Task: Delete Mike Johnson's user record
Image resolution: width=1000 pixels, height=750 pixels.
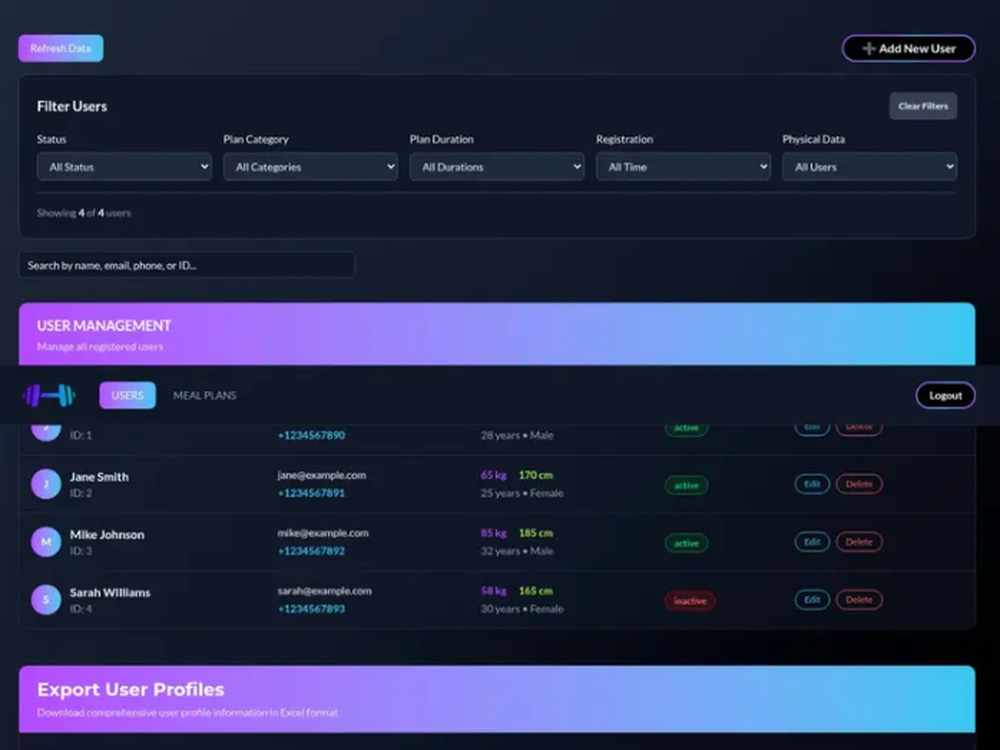Action: 859,542
